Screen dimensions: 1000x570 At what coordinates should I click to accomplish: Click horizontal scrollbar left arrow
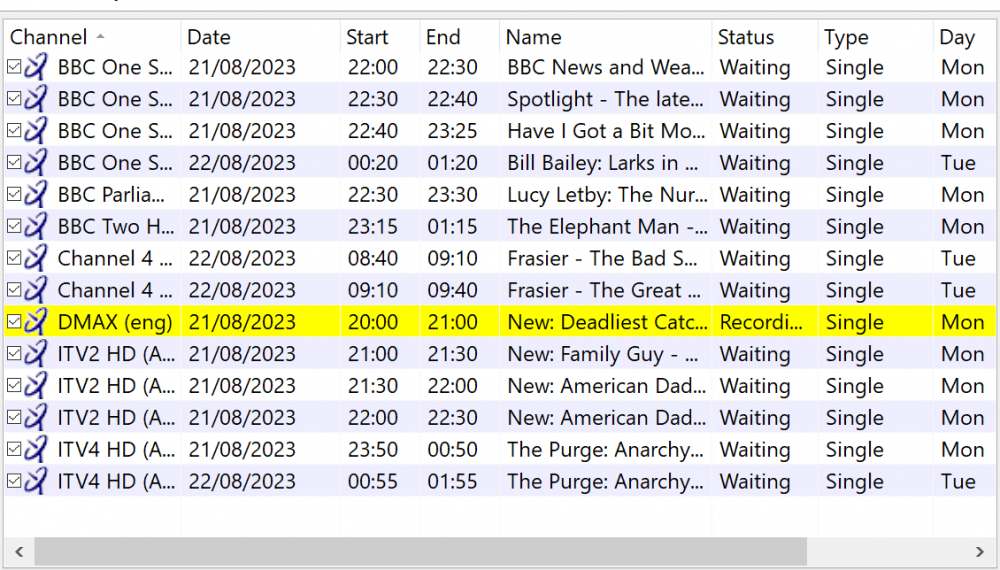click(x=19, y=552)
